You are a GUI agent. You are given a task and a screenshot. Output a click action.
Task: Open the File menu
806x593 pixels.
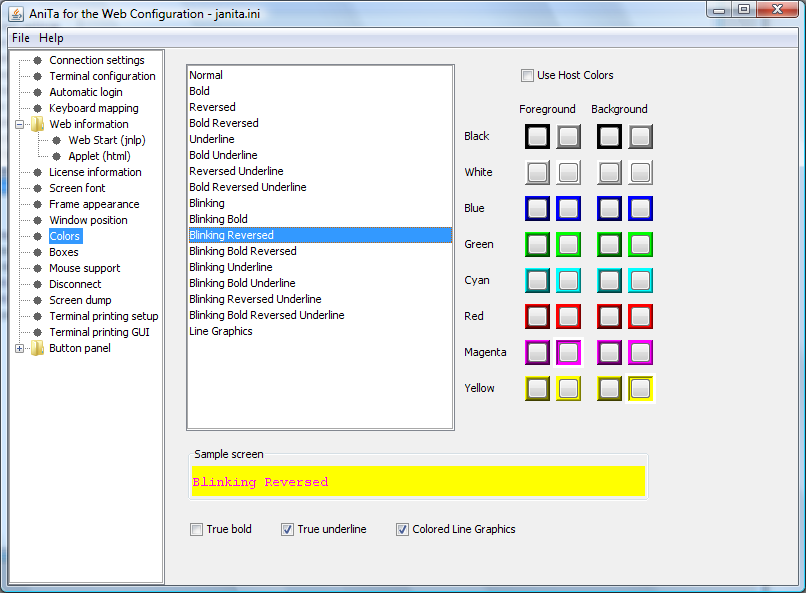pyautogui.click(x=21, y=38)
